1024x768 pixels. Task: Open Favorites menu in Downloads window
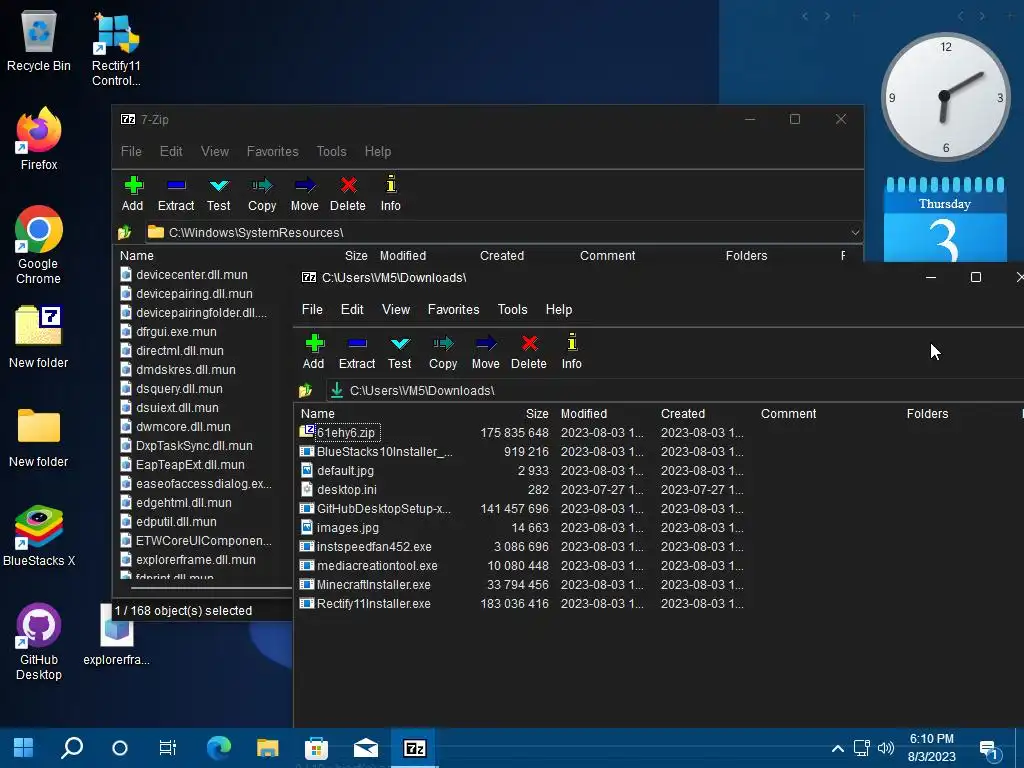pos(453,310)
